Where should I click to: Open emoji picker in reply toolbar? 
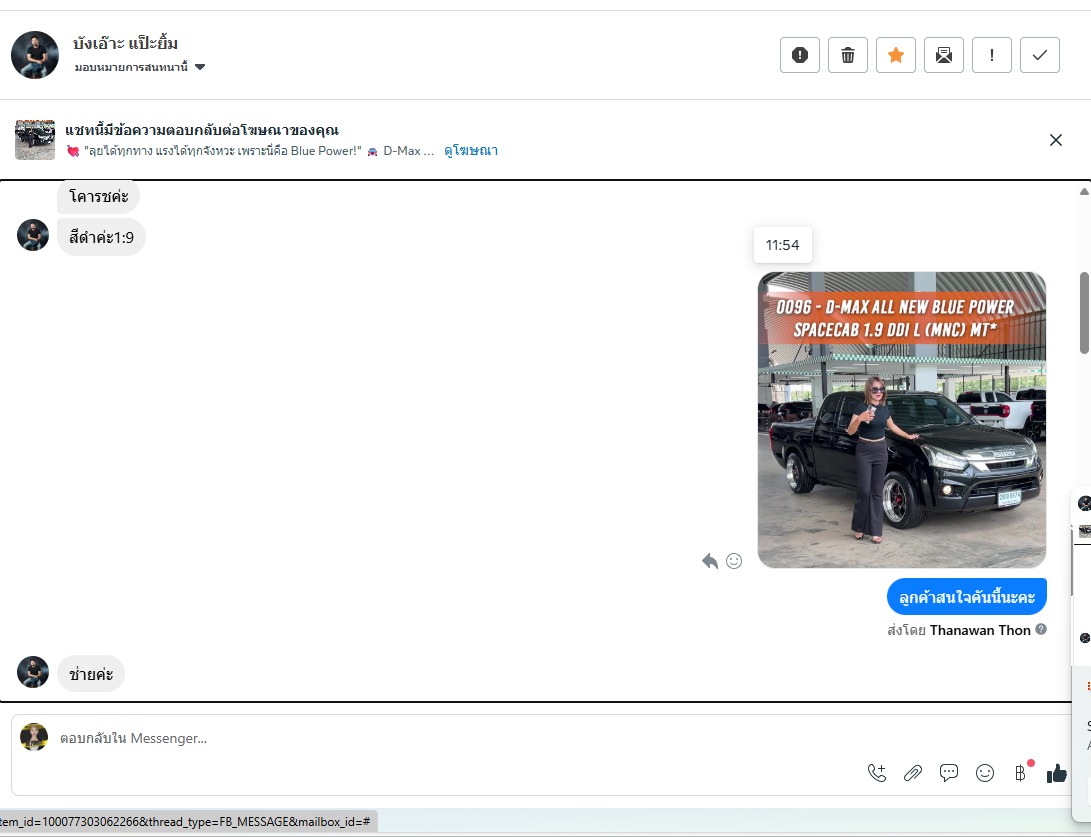(985, 773)
